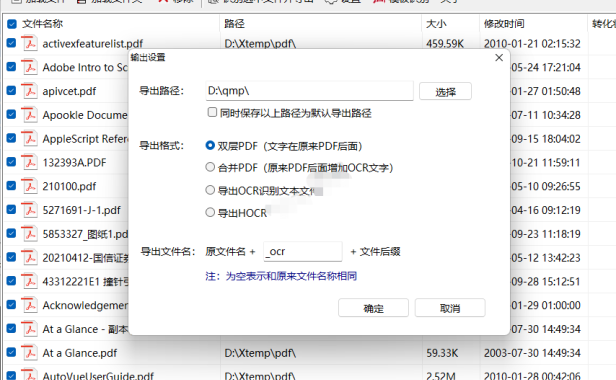The image size is (616, 380).
Task: Click PDF icon of 132393A.PDF
Action: point(29,162)
